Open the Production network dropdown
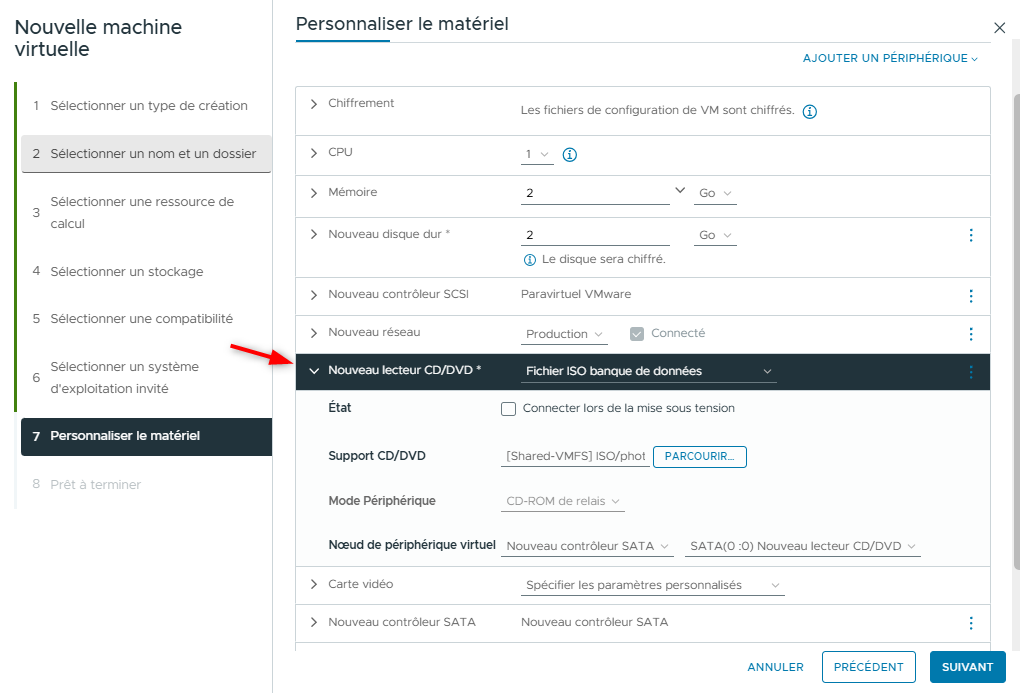 pyautogui.click(x=565, y=334)
